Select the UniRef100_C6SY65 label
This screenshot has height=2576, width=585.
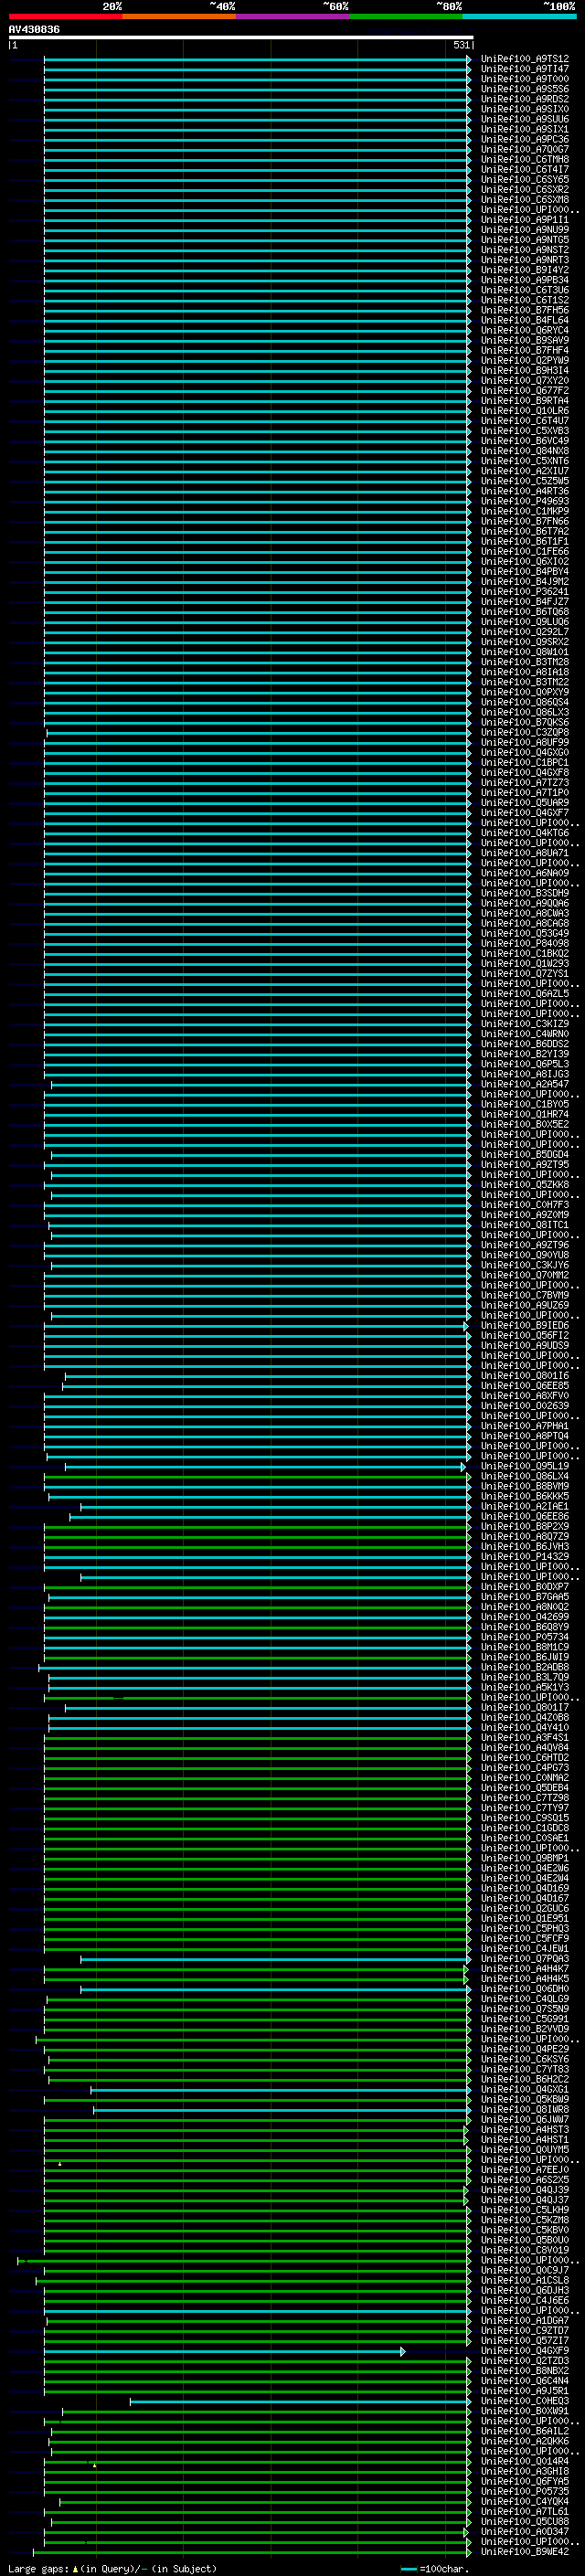(x=525, y=180)
